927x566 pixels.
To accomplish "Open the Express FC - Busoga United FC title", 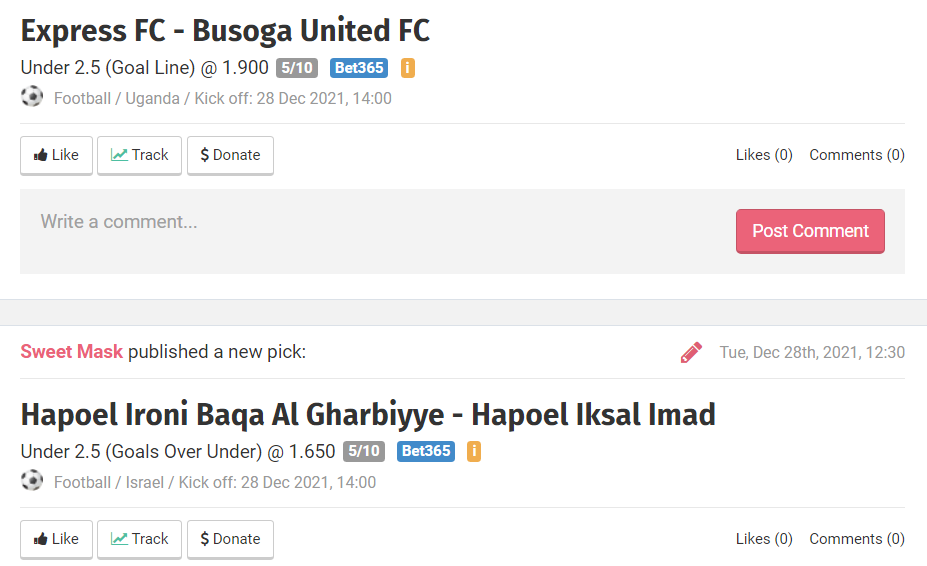I will pyautogui.click(x=225, y=31).
